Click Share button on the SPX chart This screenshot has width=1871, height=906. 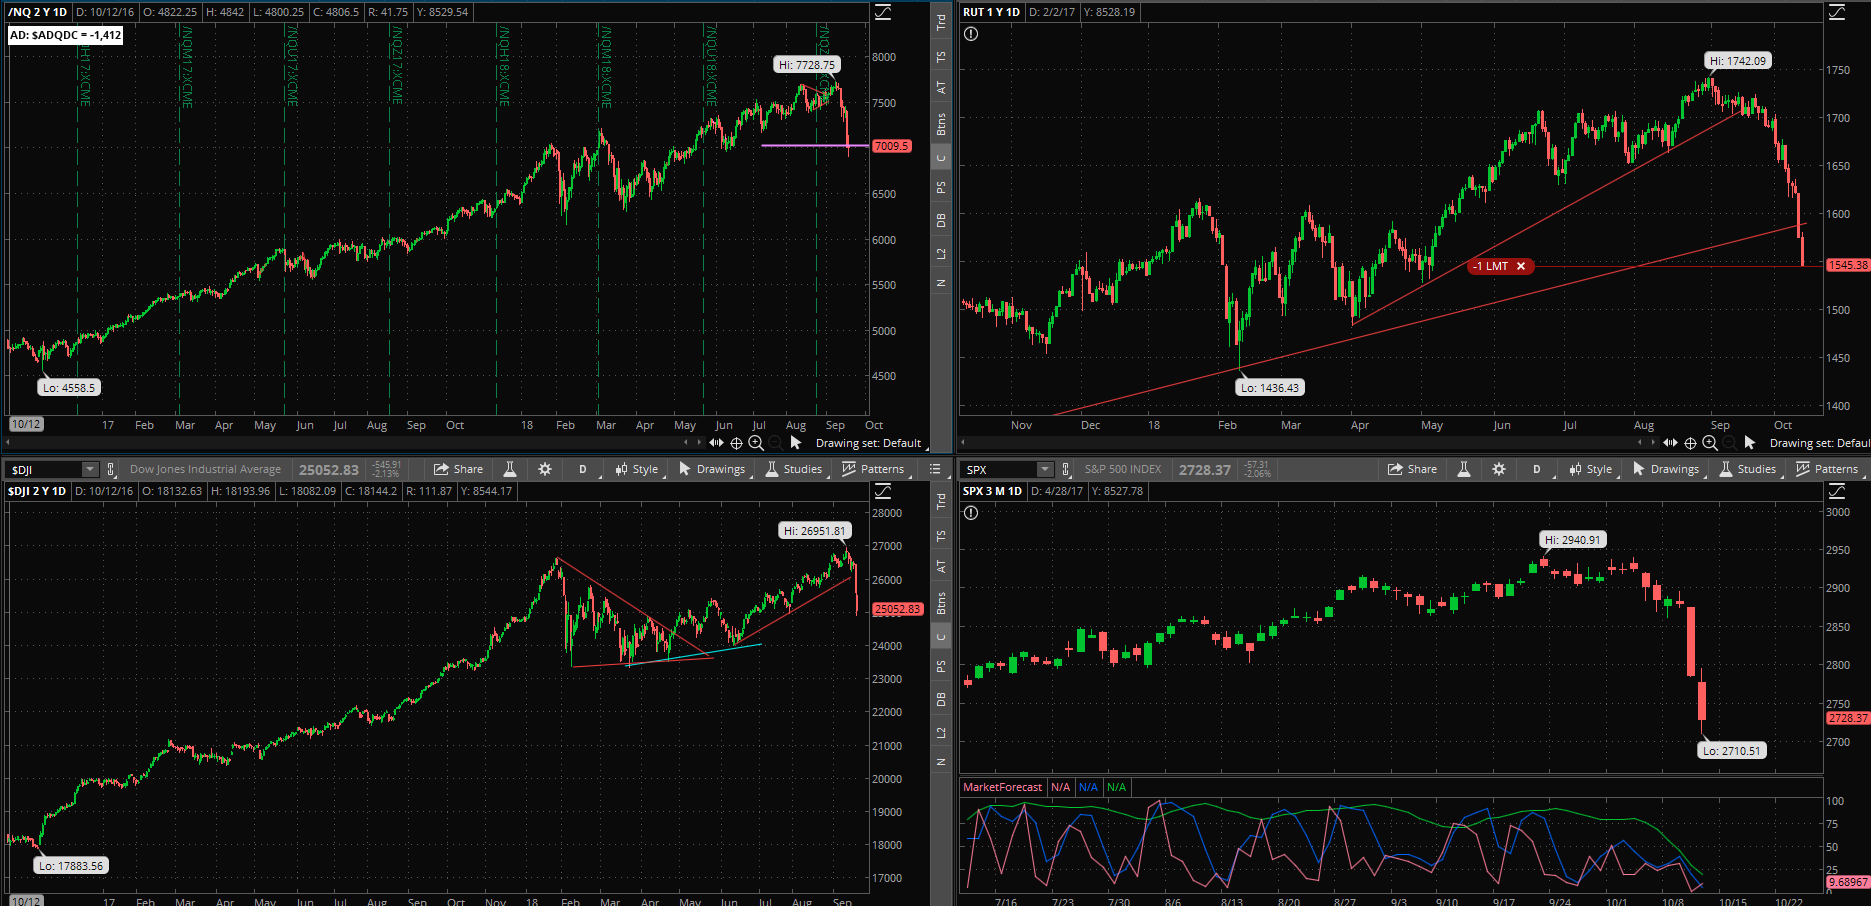point(1412,469)
